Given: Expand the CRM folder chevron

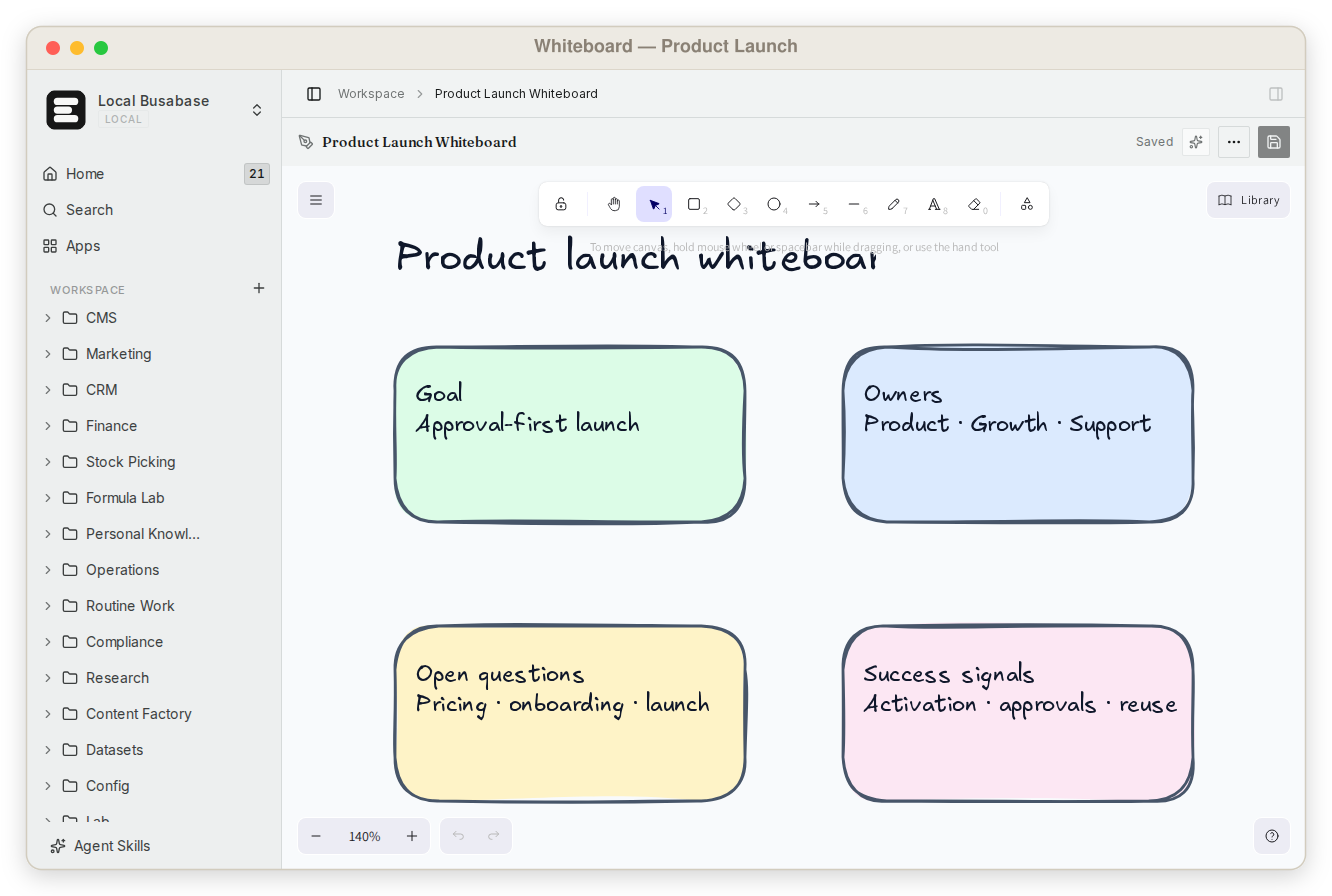Looking at the screenshot, I should pyautogui.click(x=48, y=390).
